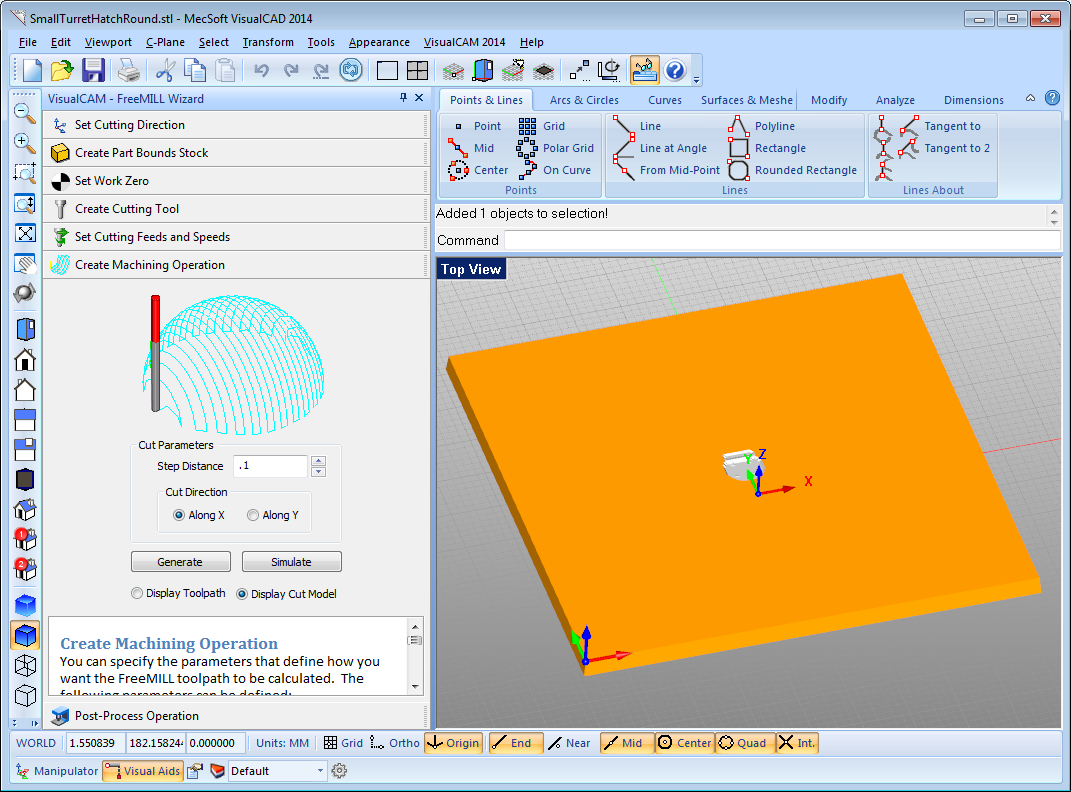Image resolution: width=1071 pixels, height=792 pixels.
Task: Click the Redo arrow icon
Action: click(x=291, y=70)
